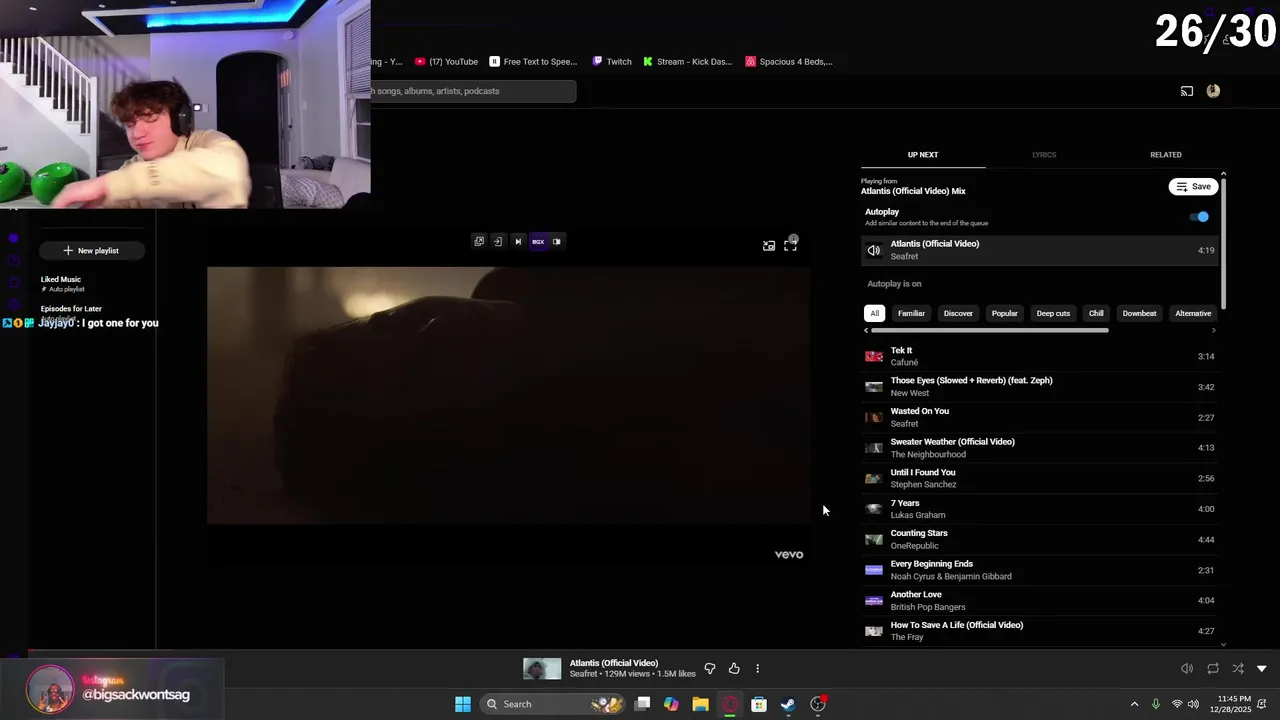This screenshot has width=1280, height=720.
Task: Click the player volume speaker icon
Action: (1187, 668)
